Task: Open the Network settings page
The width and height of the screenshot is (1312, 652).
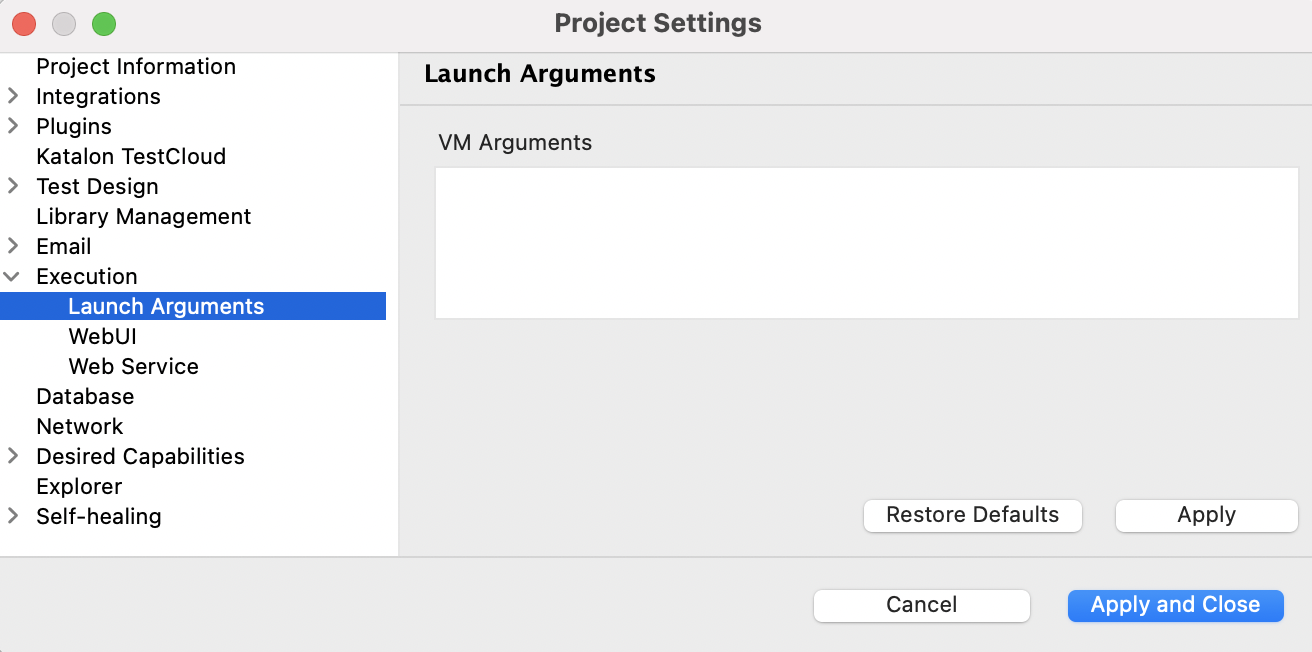Action: pyautogui.click(x=80, y=426)
